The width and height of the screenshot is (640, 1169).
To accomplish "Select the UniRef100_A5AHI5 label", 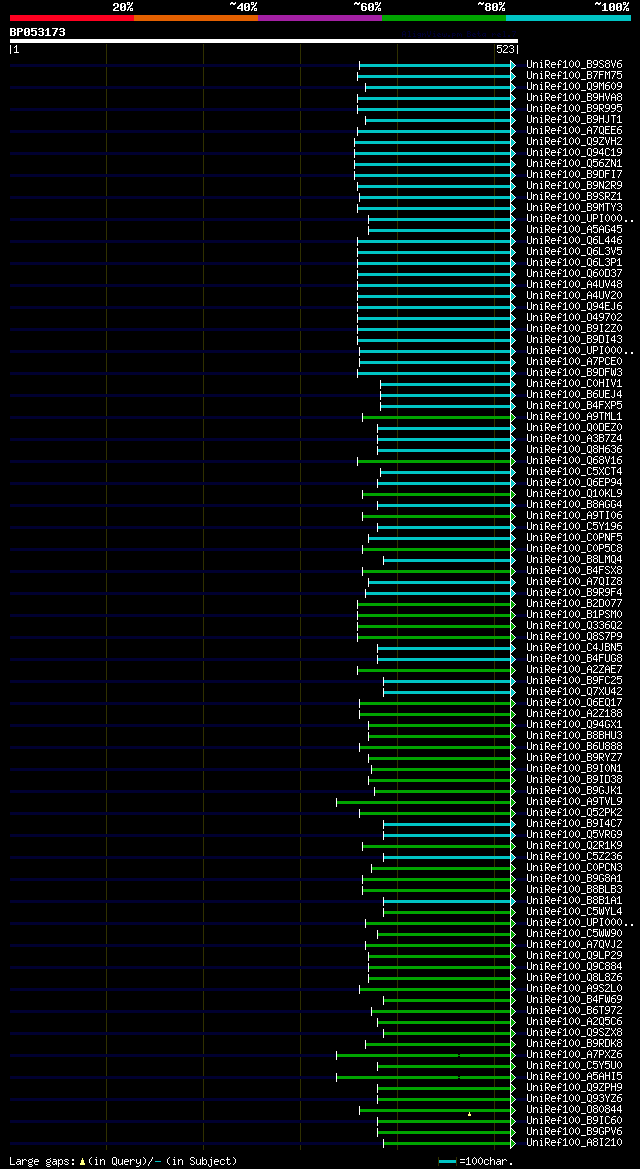I will pyautogui.click(x=574, y=1077).
